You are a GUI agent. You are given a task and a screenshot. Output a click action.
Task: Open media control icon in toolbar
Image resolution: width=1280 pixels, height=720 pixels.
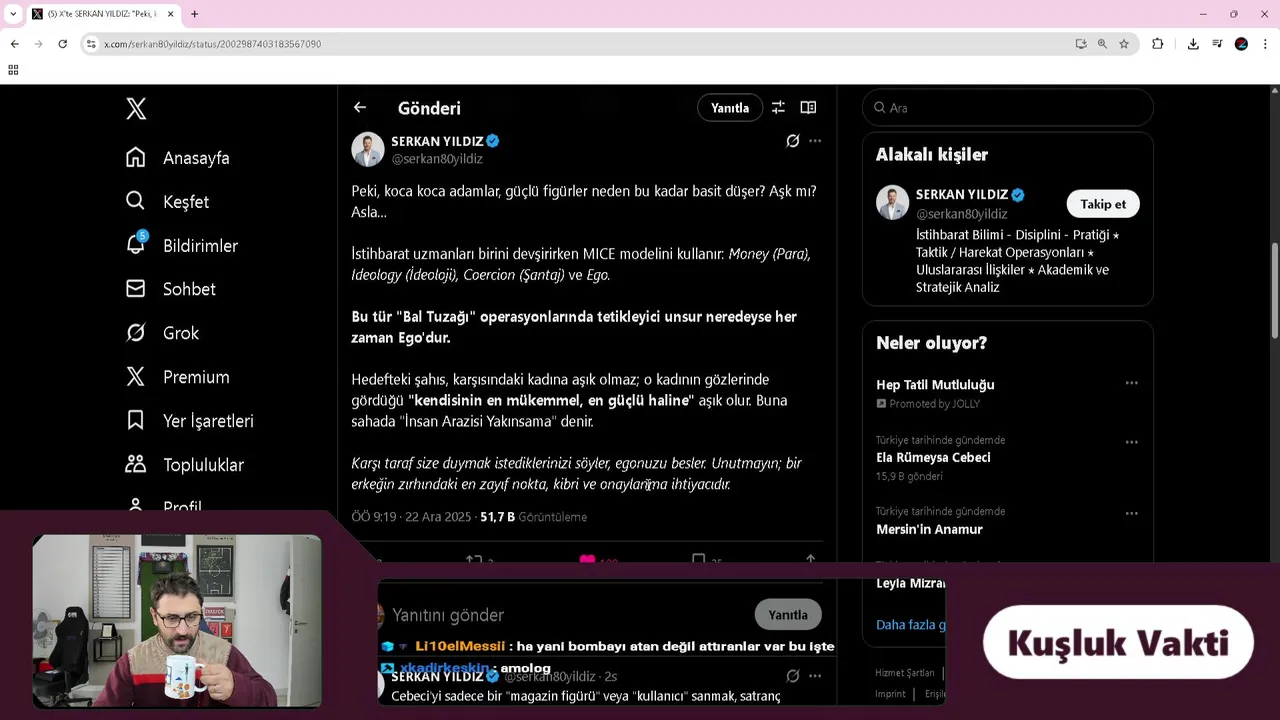(1217, 44)
